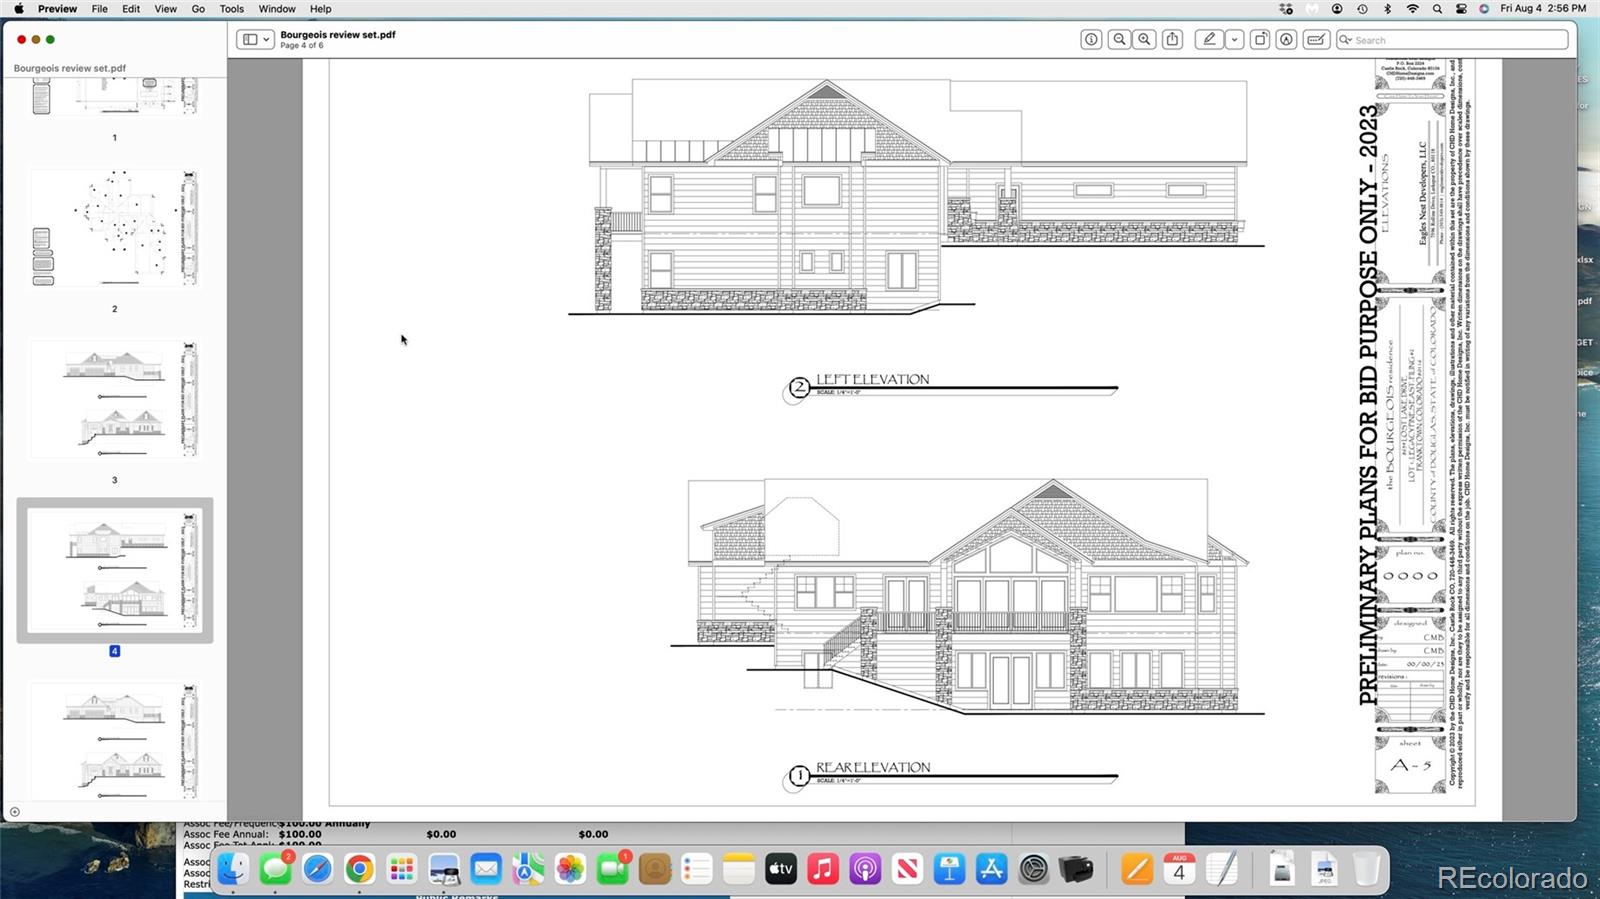
Task: Open the Share icon in Preview toolbar
Action: 1173,40
